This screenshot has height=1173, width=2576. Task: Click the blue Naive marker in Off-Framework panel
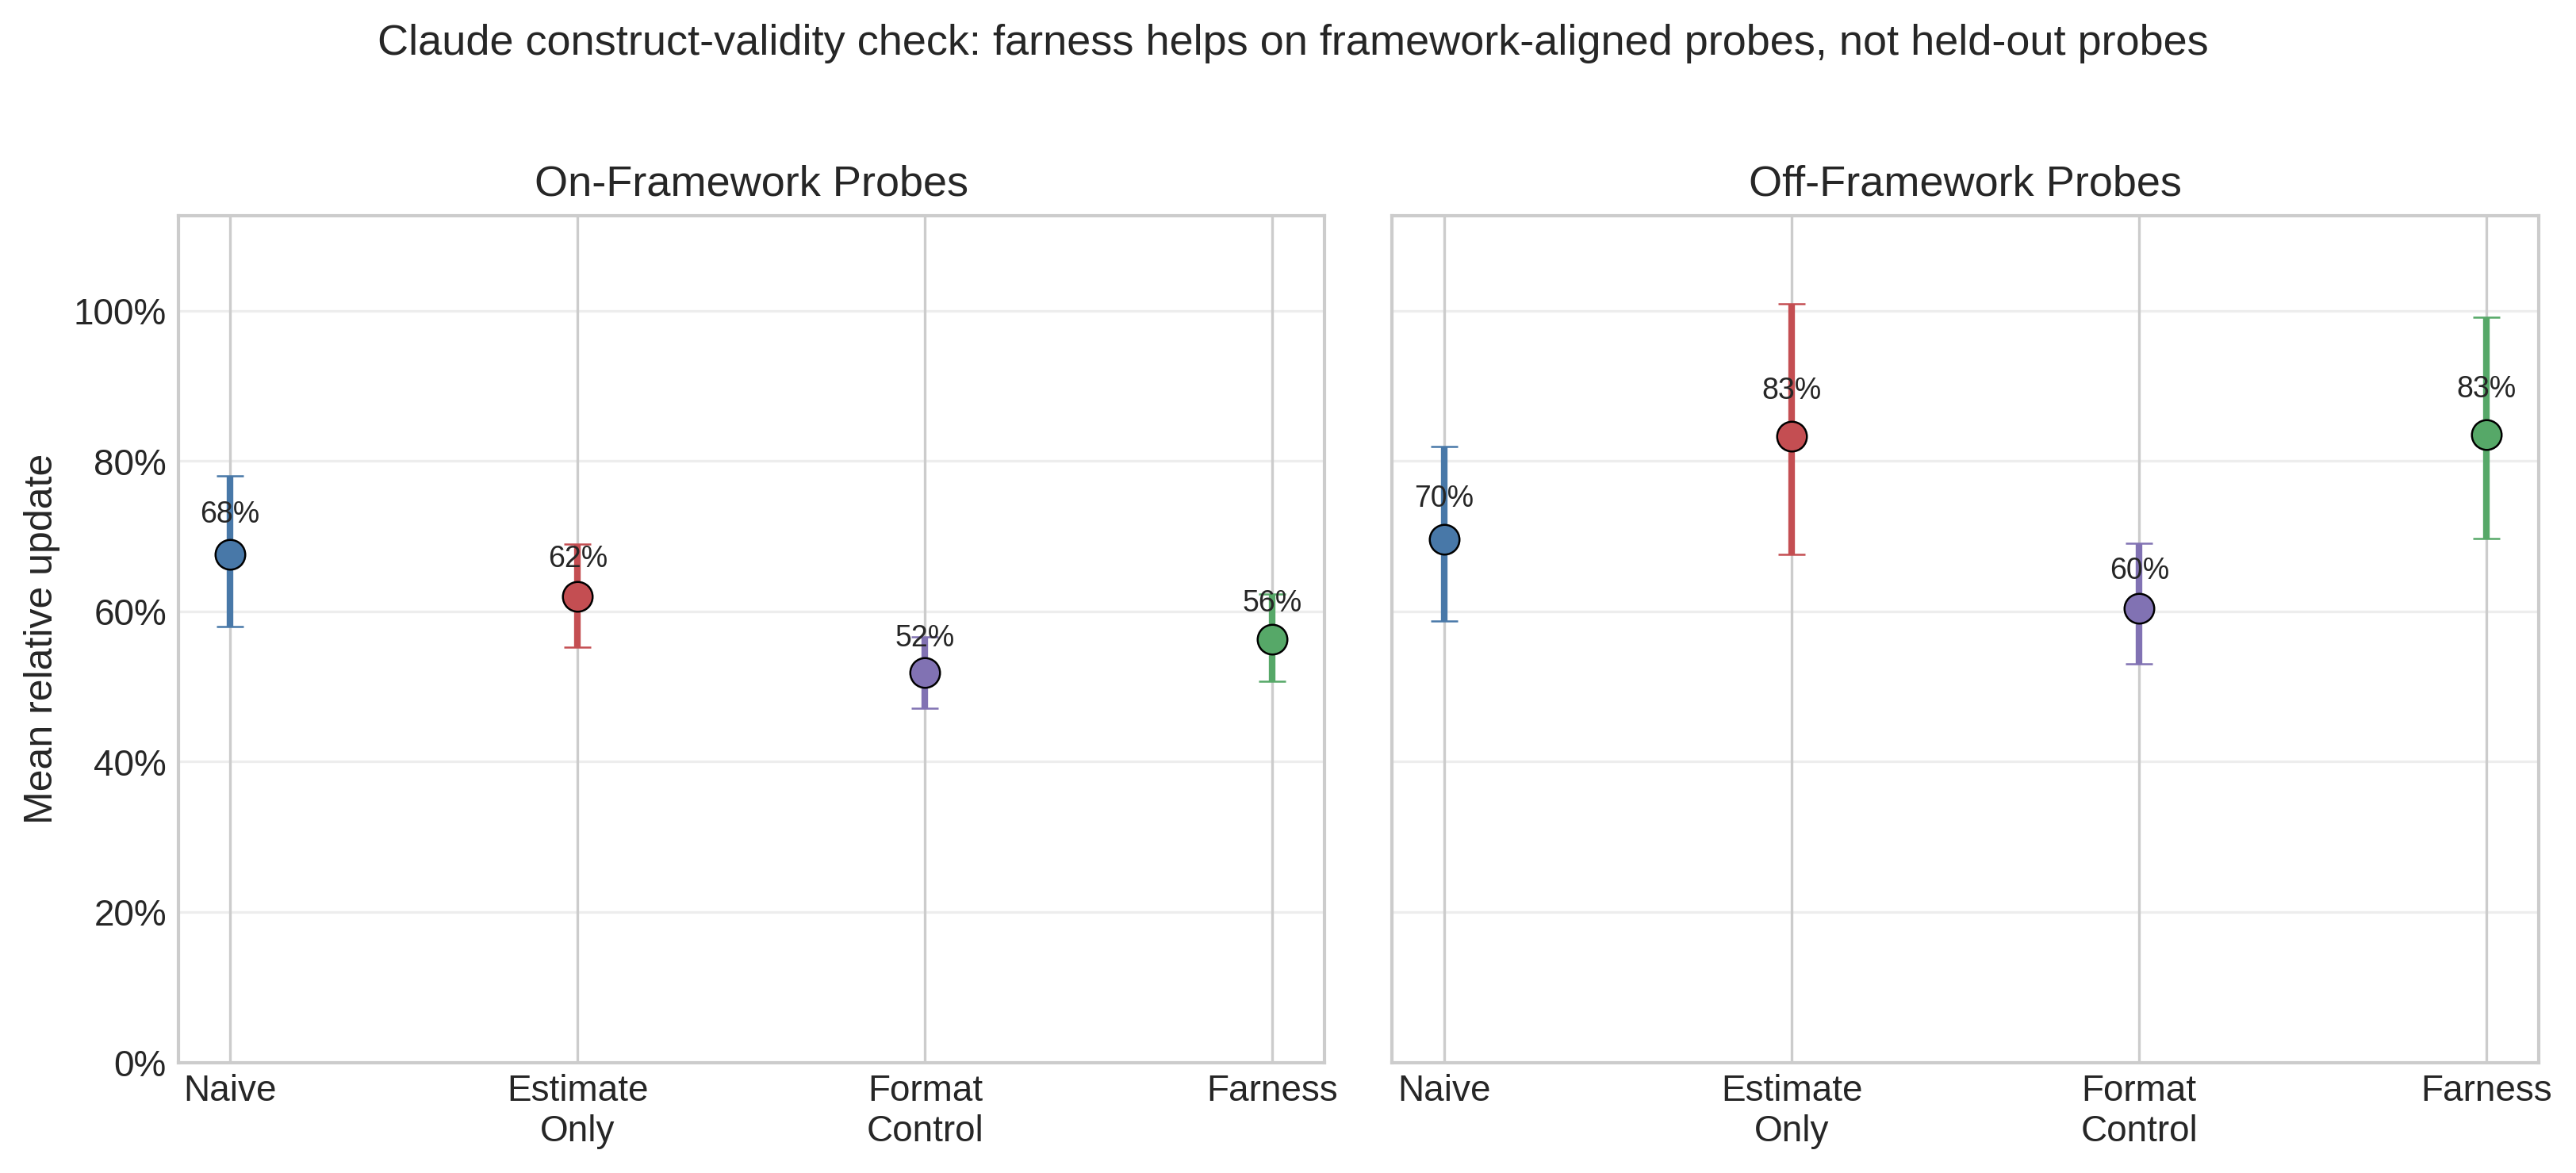(x=1444, y=540)
